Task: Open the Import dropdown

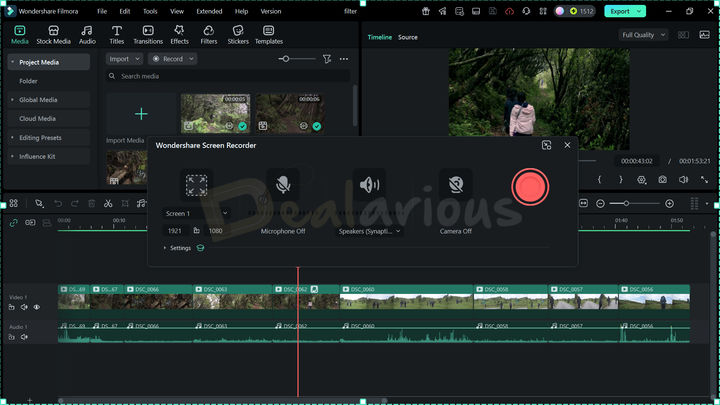Action: coord(124,59)
